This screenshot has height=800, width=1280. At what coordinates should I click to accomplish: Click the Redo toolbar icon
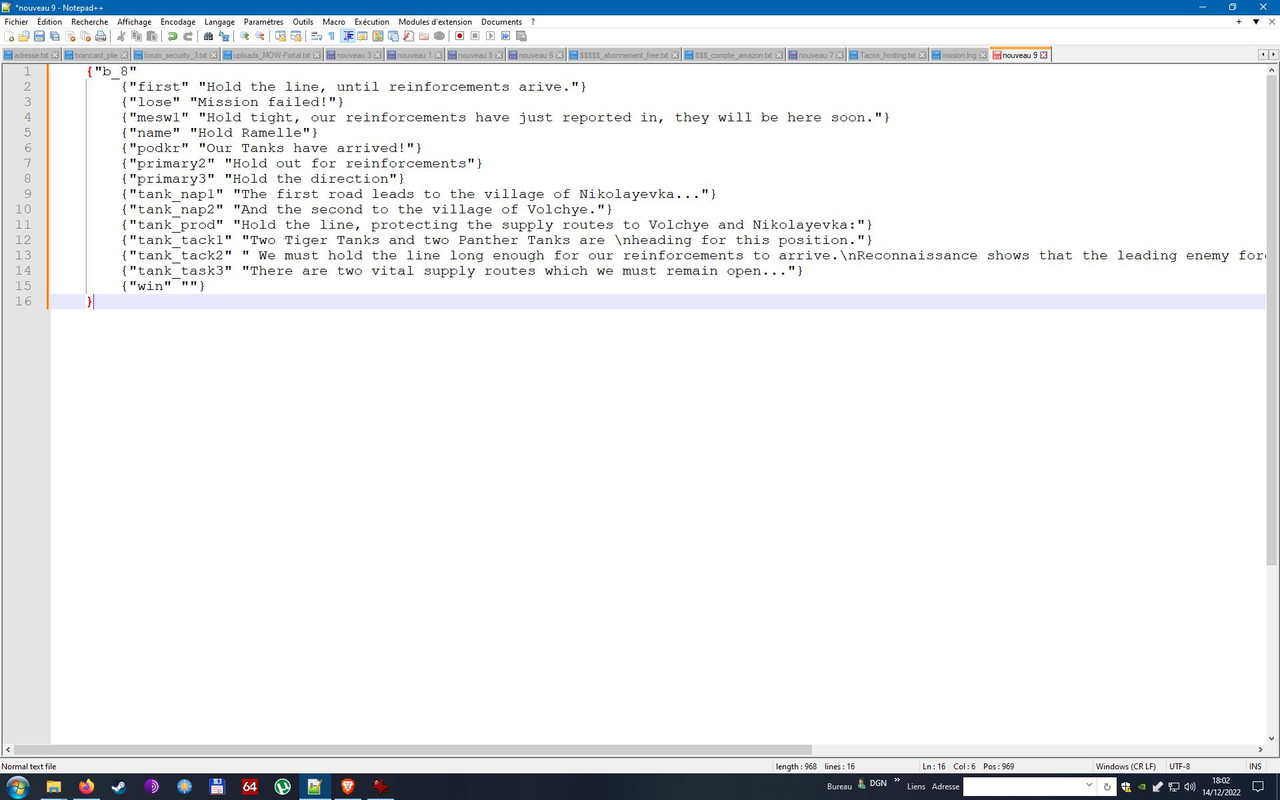tap(187, 36)
